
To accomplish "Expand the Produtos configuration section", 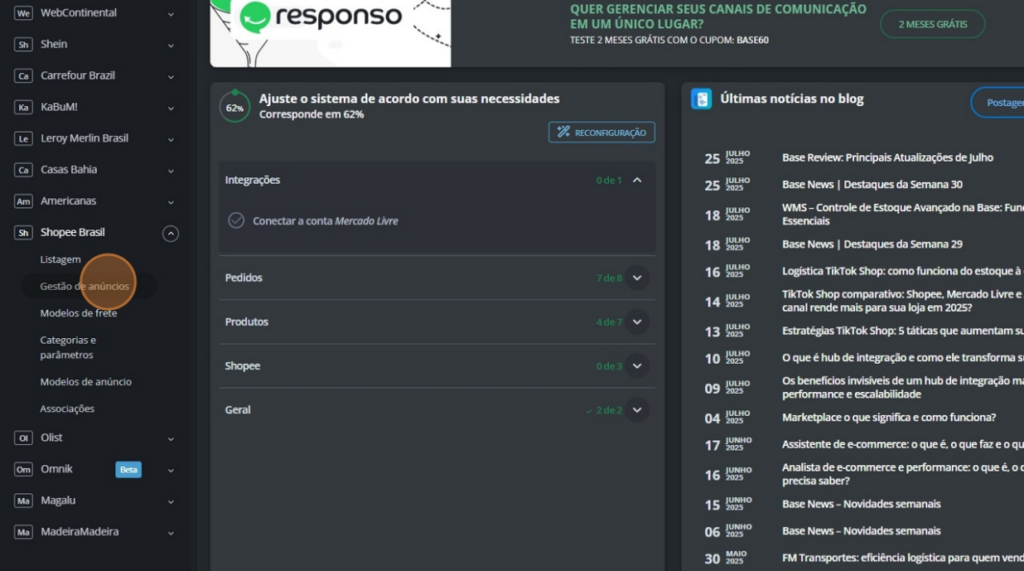I will (x=637, y=322).
